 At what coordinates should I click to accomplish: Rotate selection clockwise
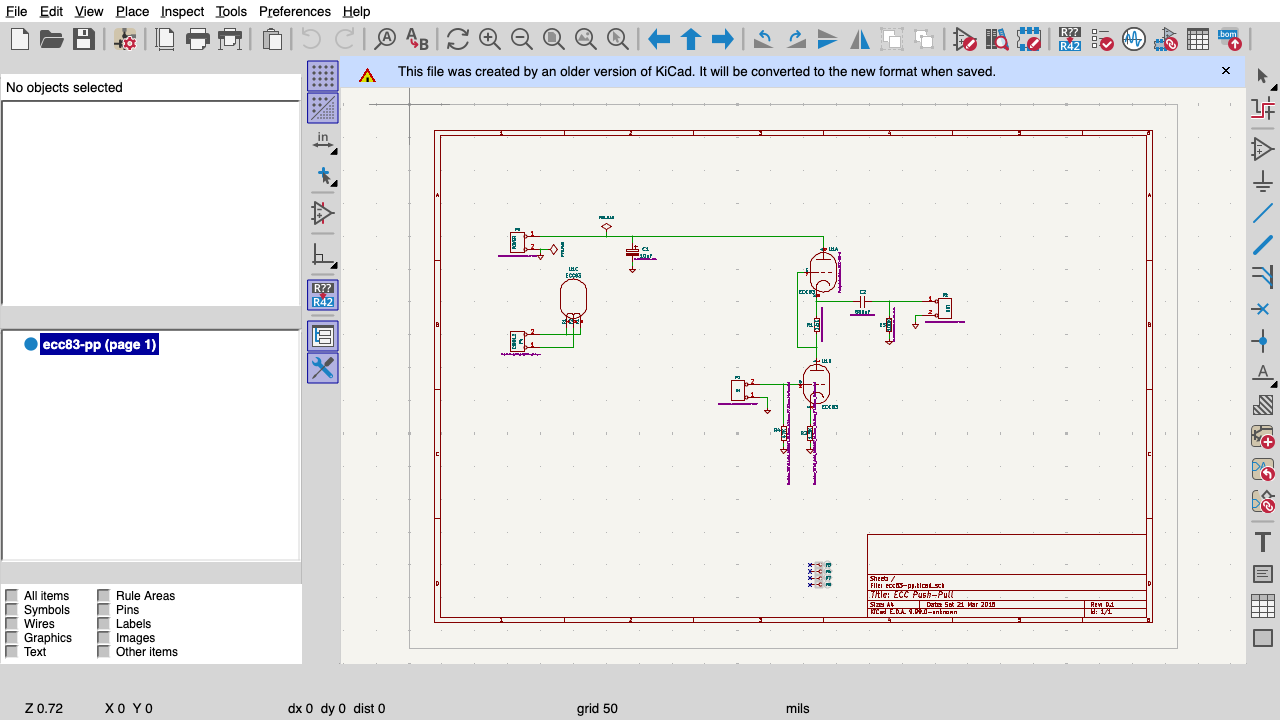point(796,39)
